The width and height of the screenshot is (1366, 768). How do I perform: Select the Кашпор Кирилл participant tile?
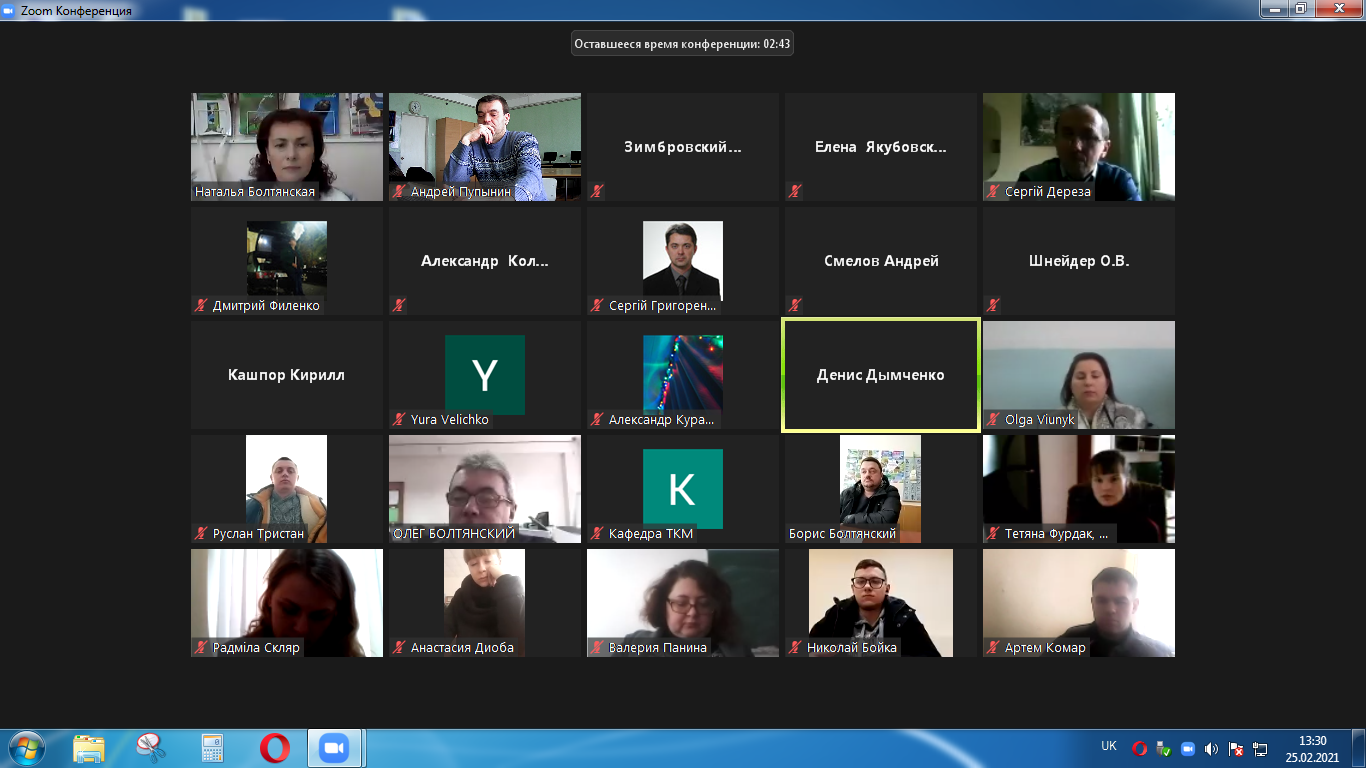pos(287,375)
